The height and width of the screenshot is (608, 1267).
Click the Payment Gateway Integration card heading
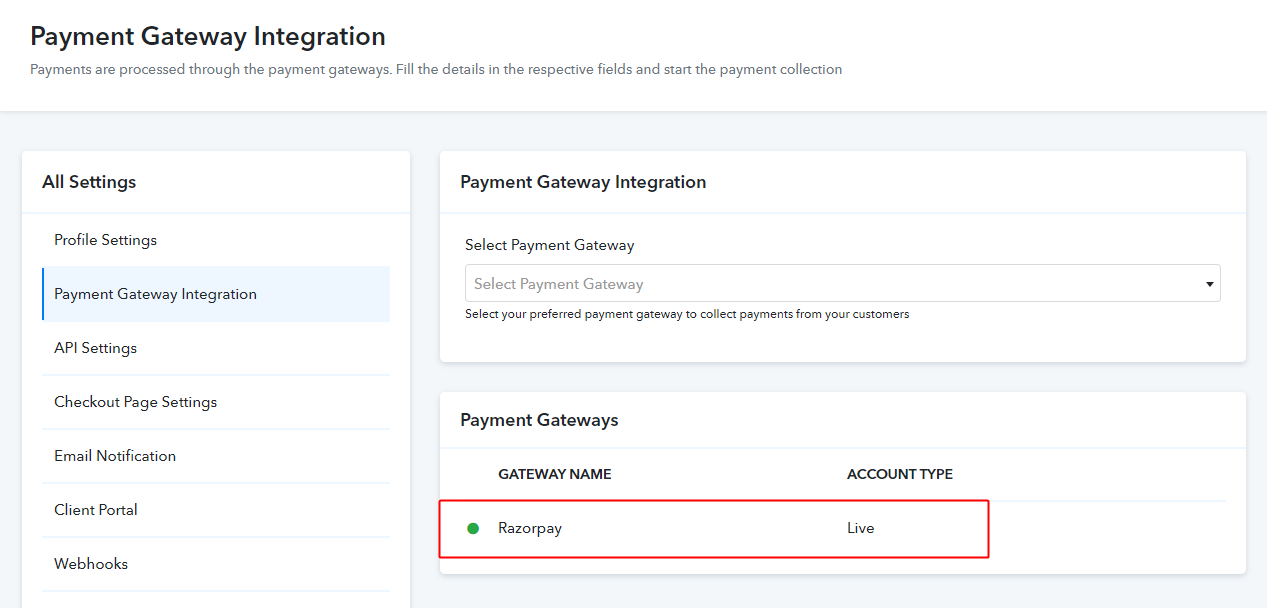[x=583, y=182]
